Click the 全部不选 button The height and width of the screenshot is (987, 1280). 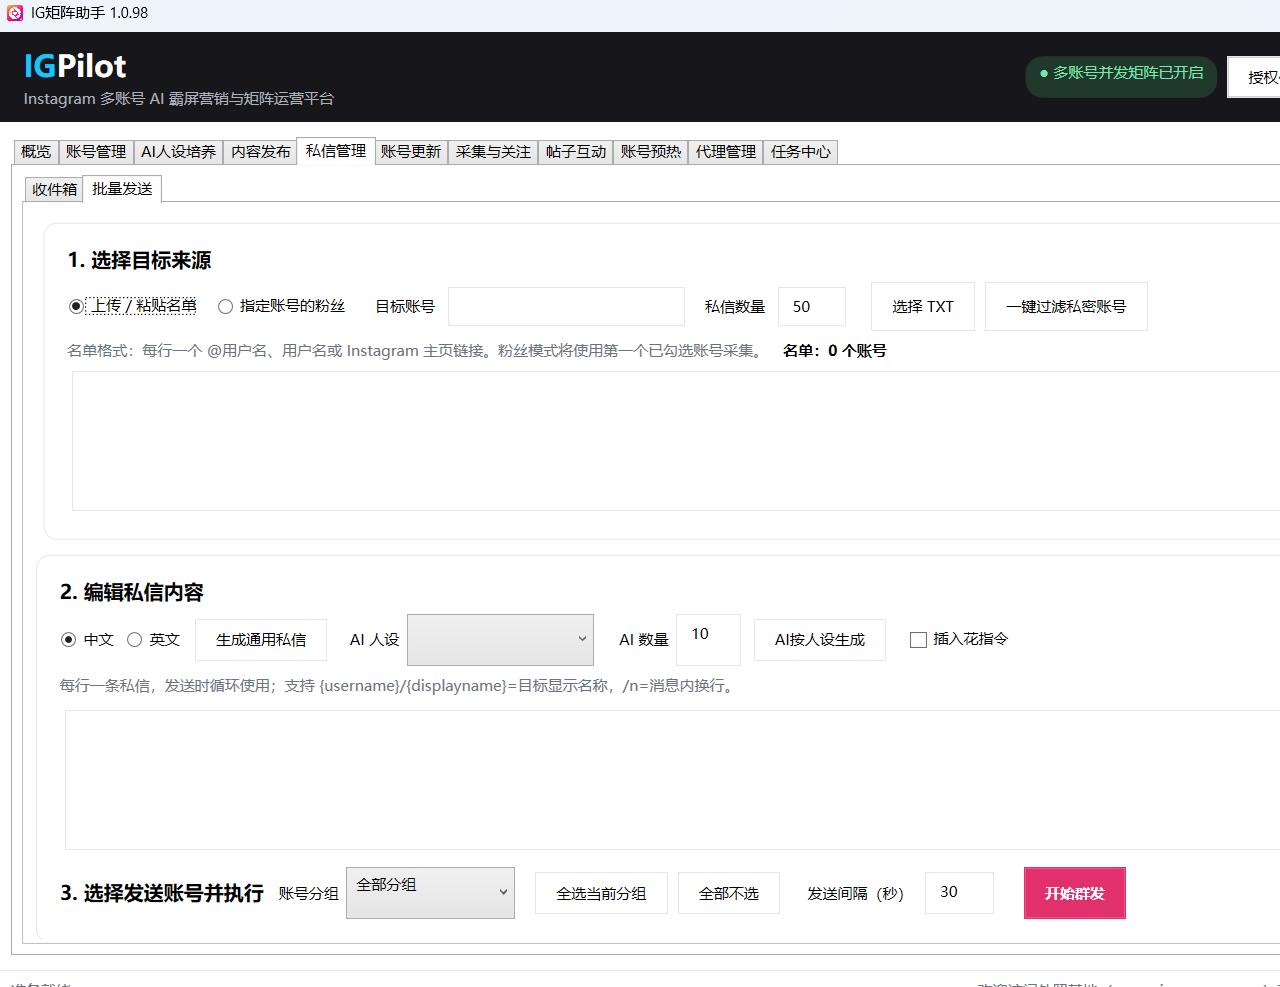click(729, 893)
